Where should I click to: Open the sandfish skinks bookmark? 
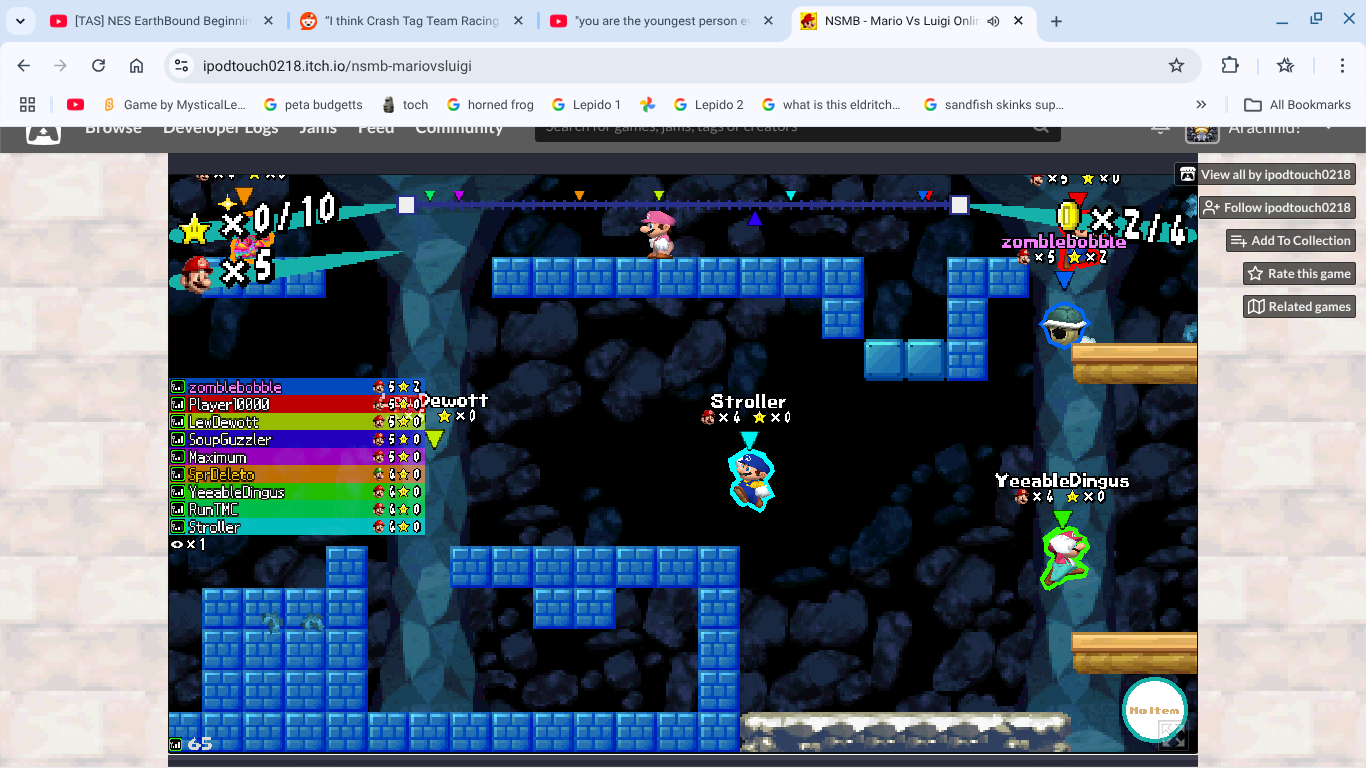994,104
